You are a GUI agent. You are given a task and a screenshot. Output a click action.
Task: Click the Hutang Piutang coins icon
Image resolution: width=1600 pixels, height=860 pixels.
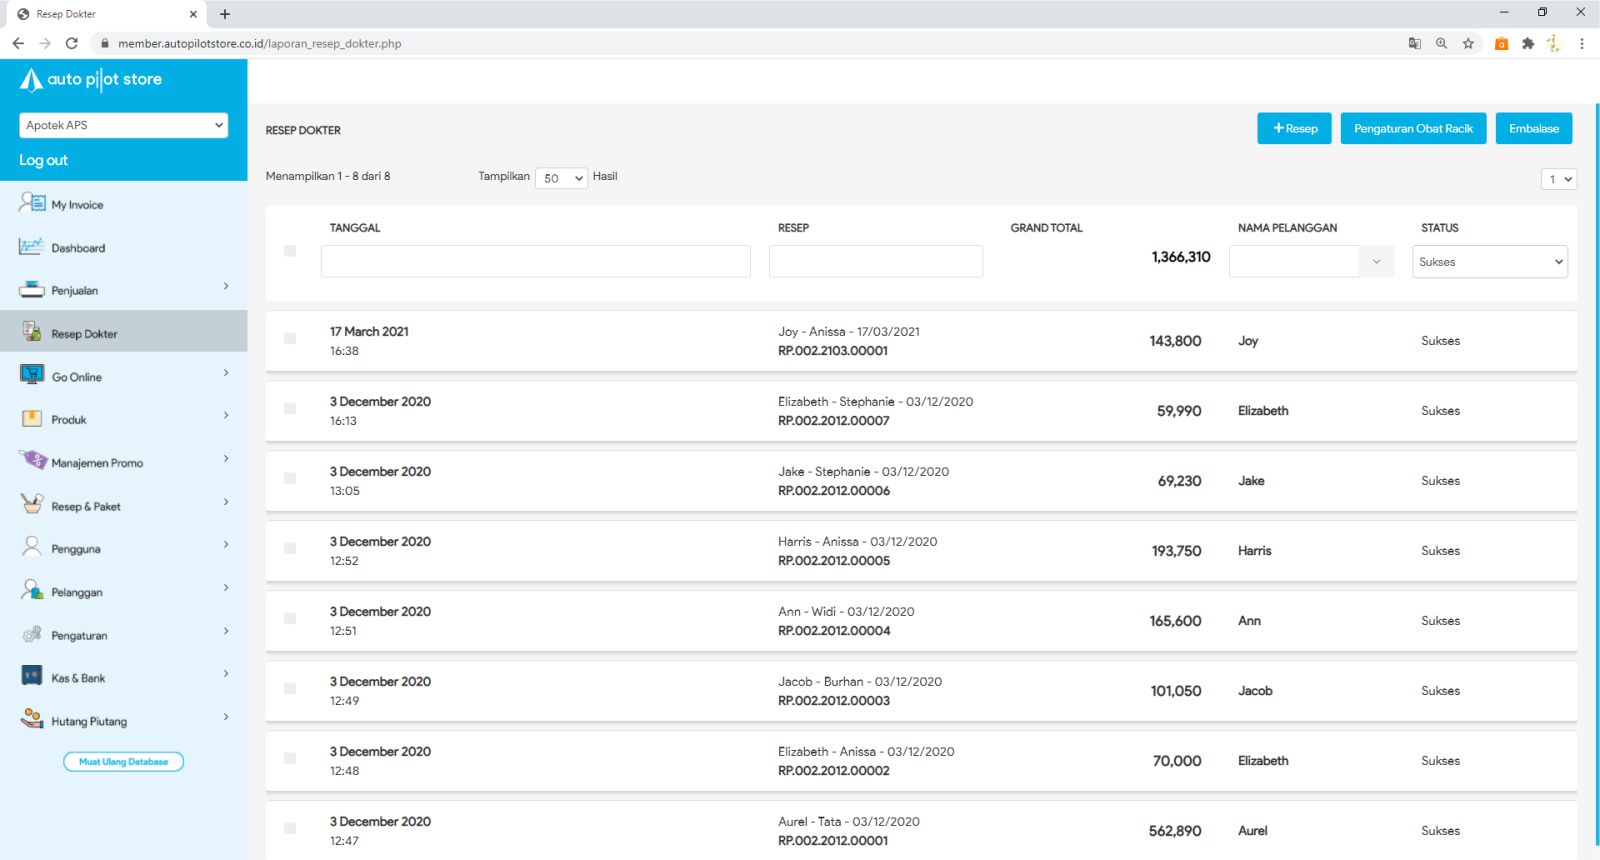click(32, 719)
